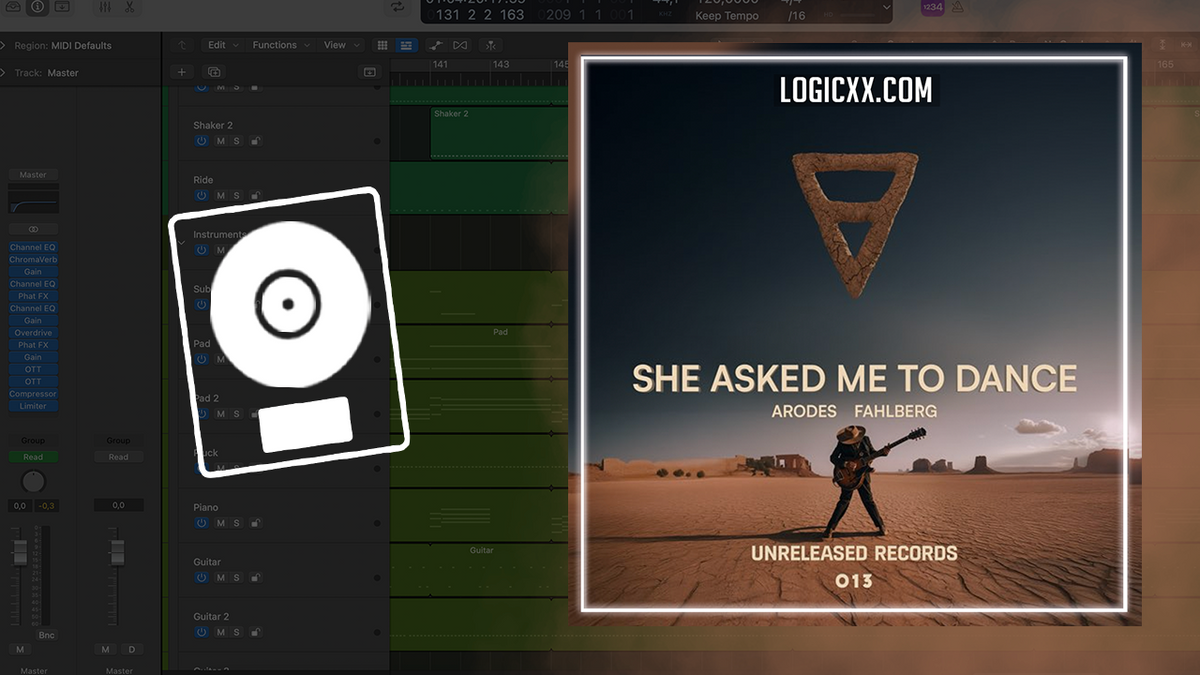Select the MIDI draw pencil icon
Screen dimensions: 1200x675
(x=437, y=45)
